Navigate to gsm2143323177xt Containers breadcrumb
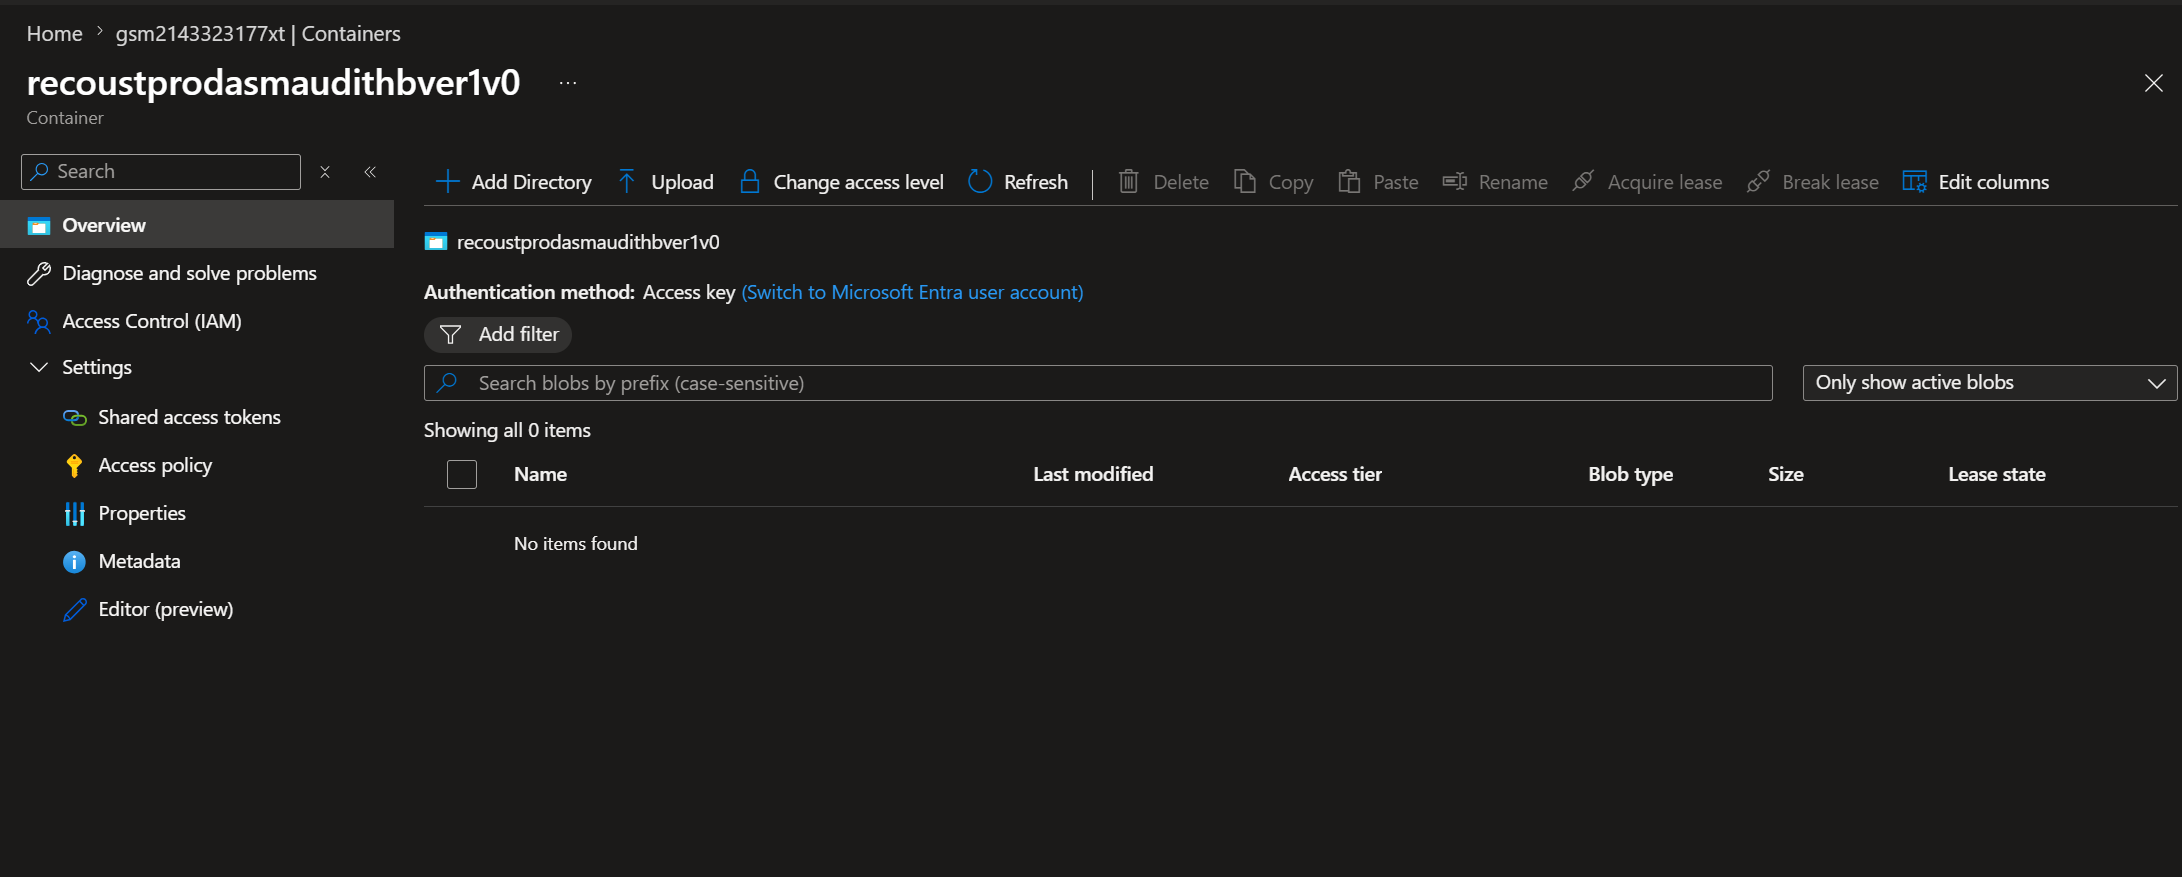The height and width of the screenshot is (877, 2182). (258, 34)
